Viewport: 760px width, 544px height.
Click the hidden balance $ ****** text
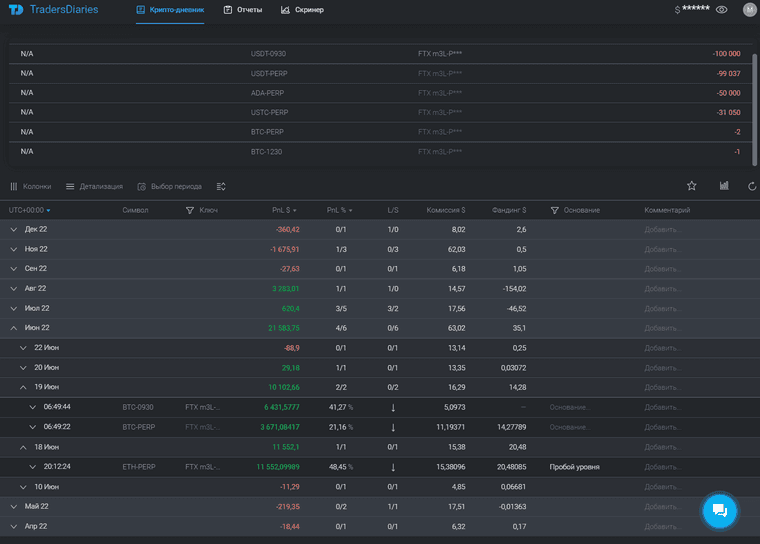tap(692, 9)
